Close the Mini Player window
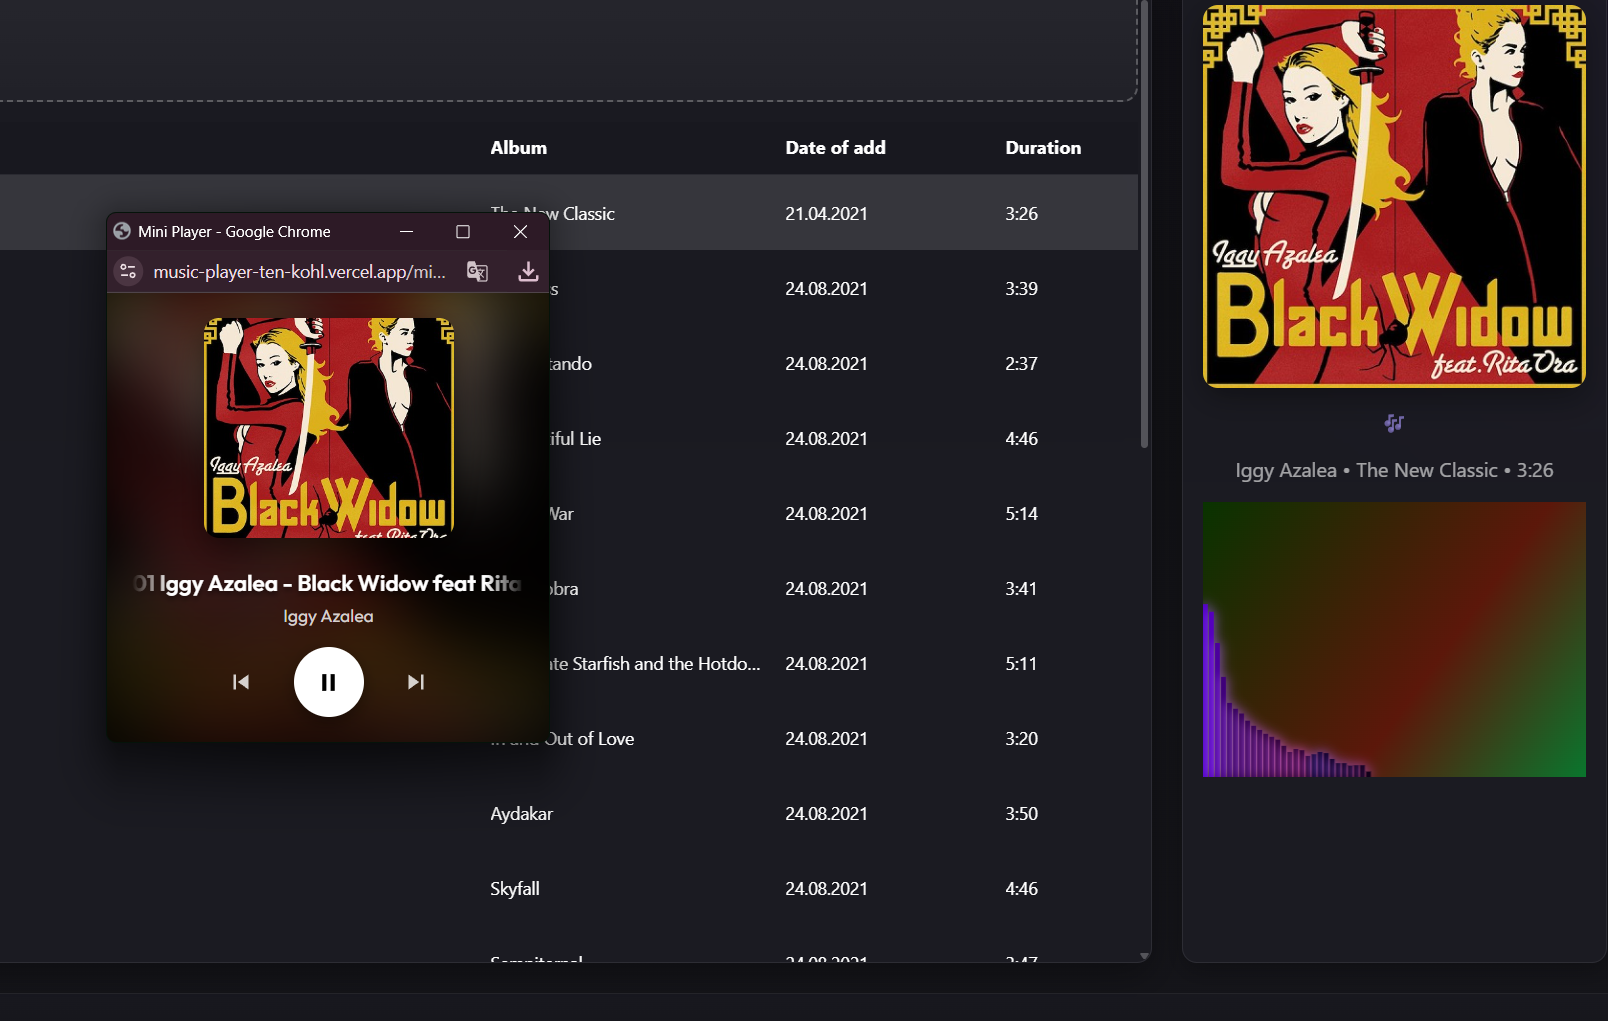This screenshot has height=1021, width=1608. [x=520, y=232]
